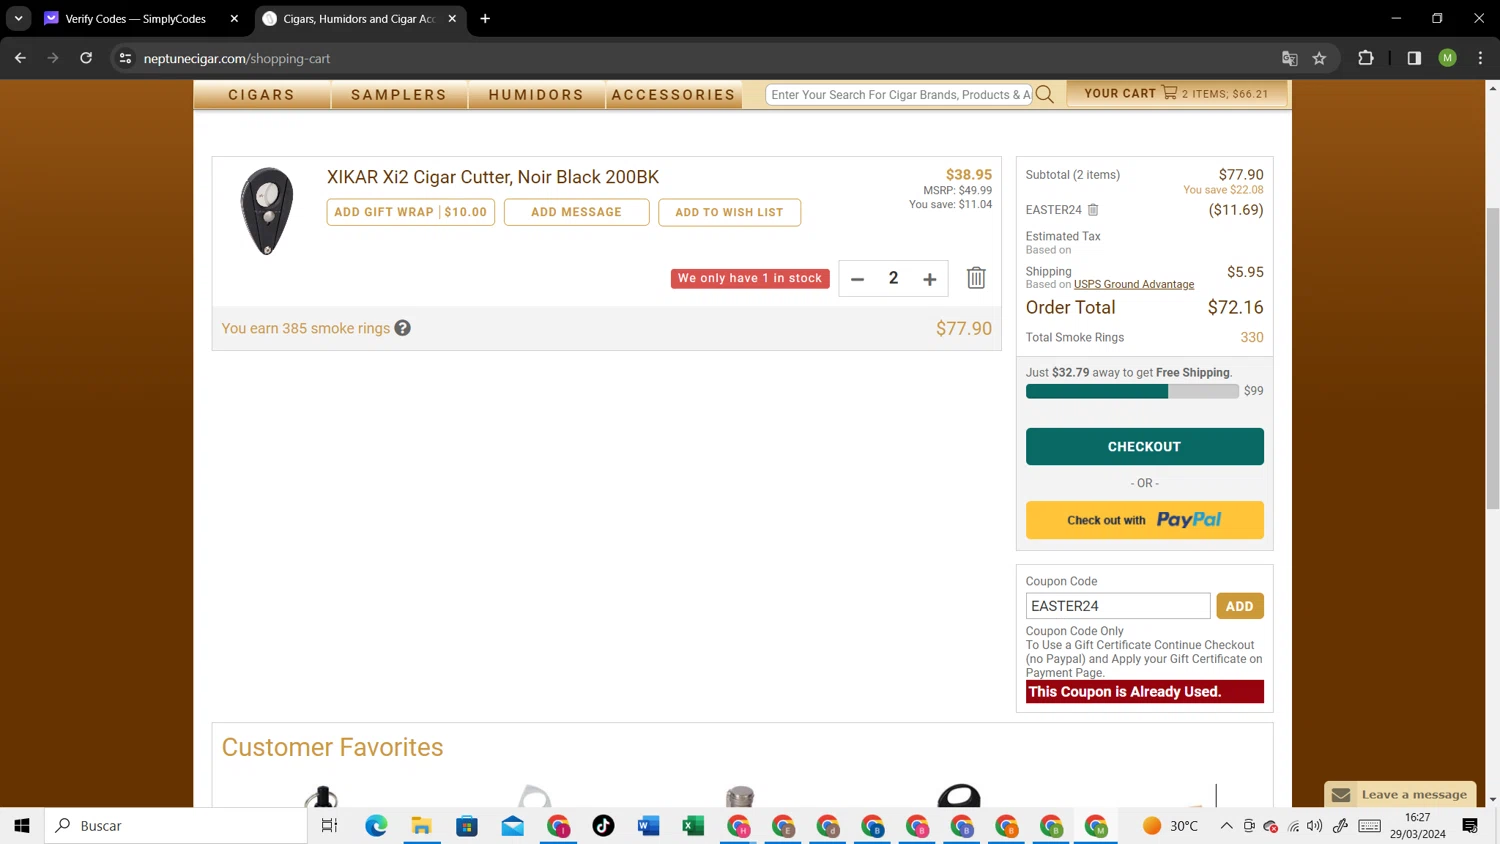Click Customer Favorites heading
This screenshot has width=1500, height=844.
(332, 748)
